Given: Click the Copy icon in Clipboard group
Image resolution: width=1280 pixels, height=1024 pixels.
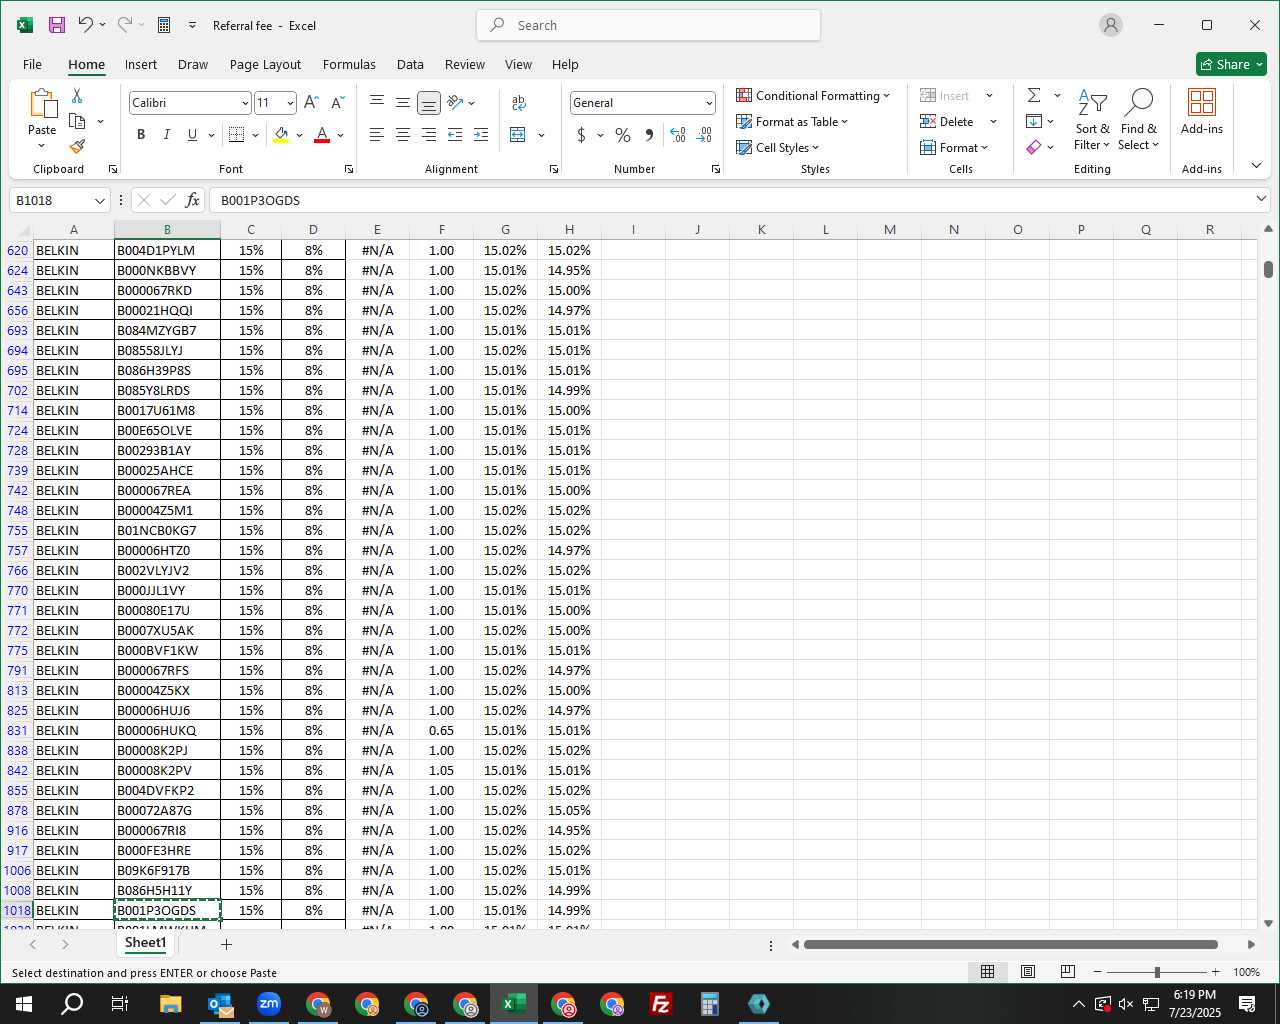Looking at the screenshot, I should pos(77,121).
